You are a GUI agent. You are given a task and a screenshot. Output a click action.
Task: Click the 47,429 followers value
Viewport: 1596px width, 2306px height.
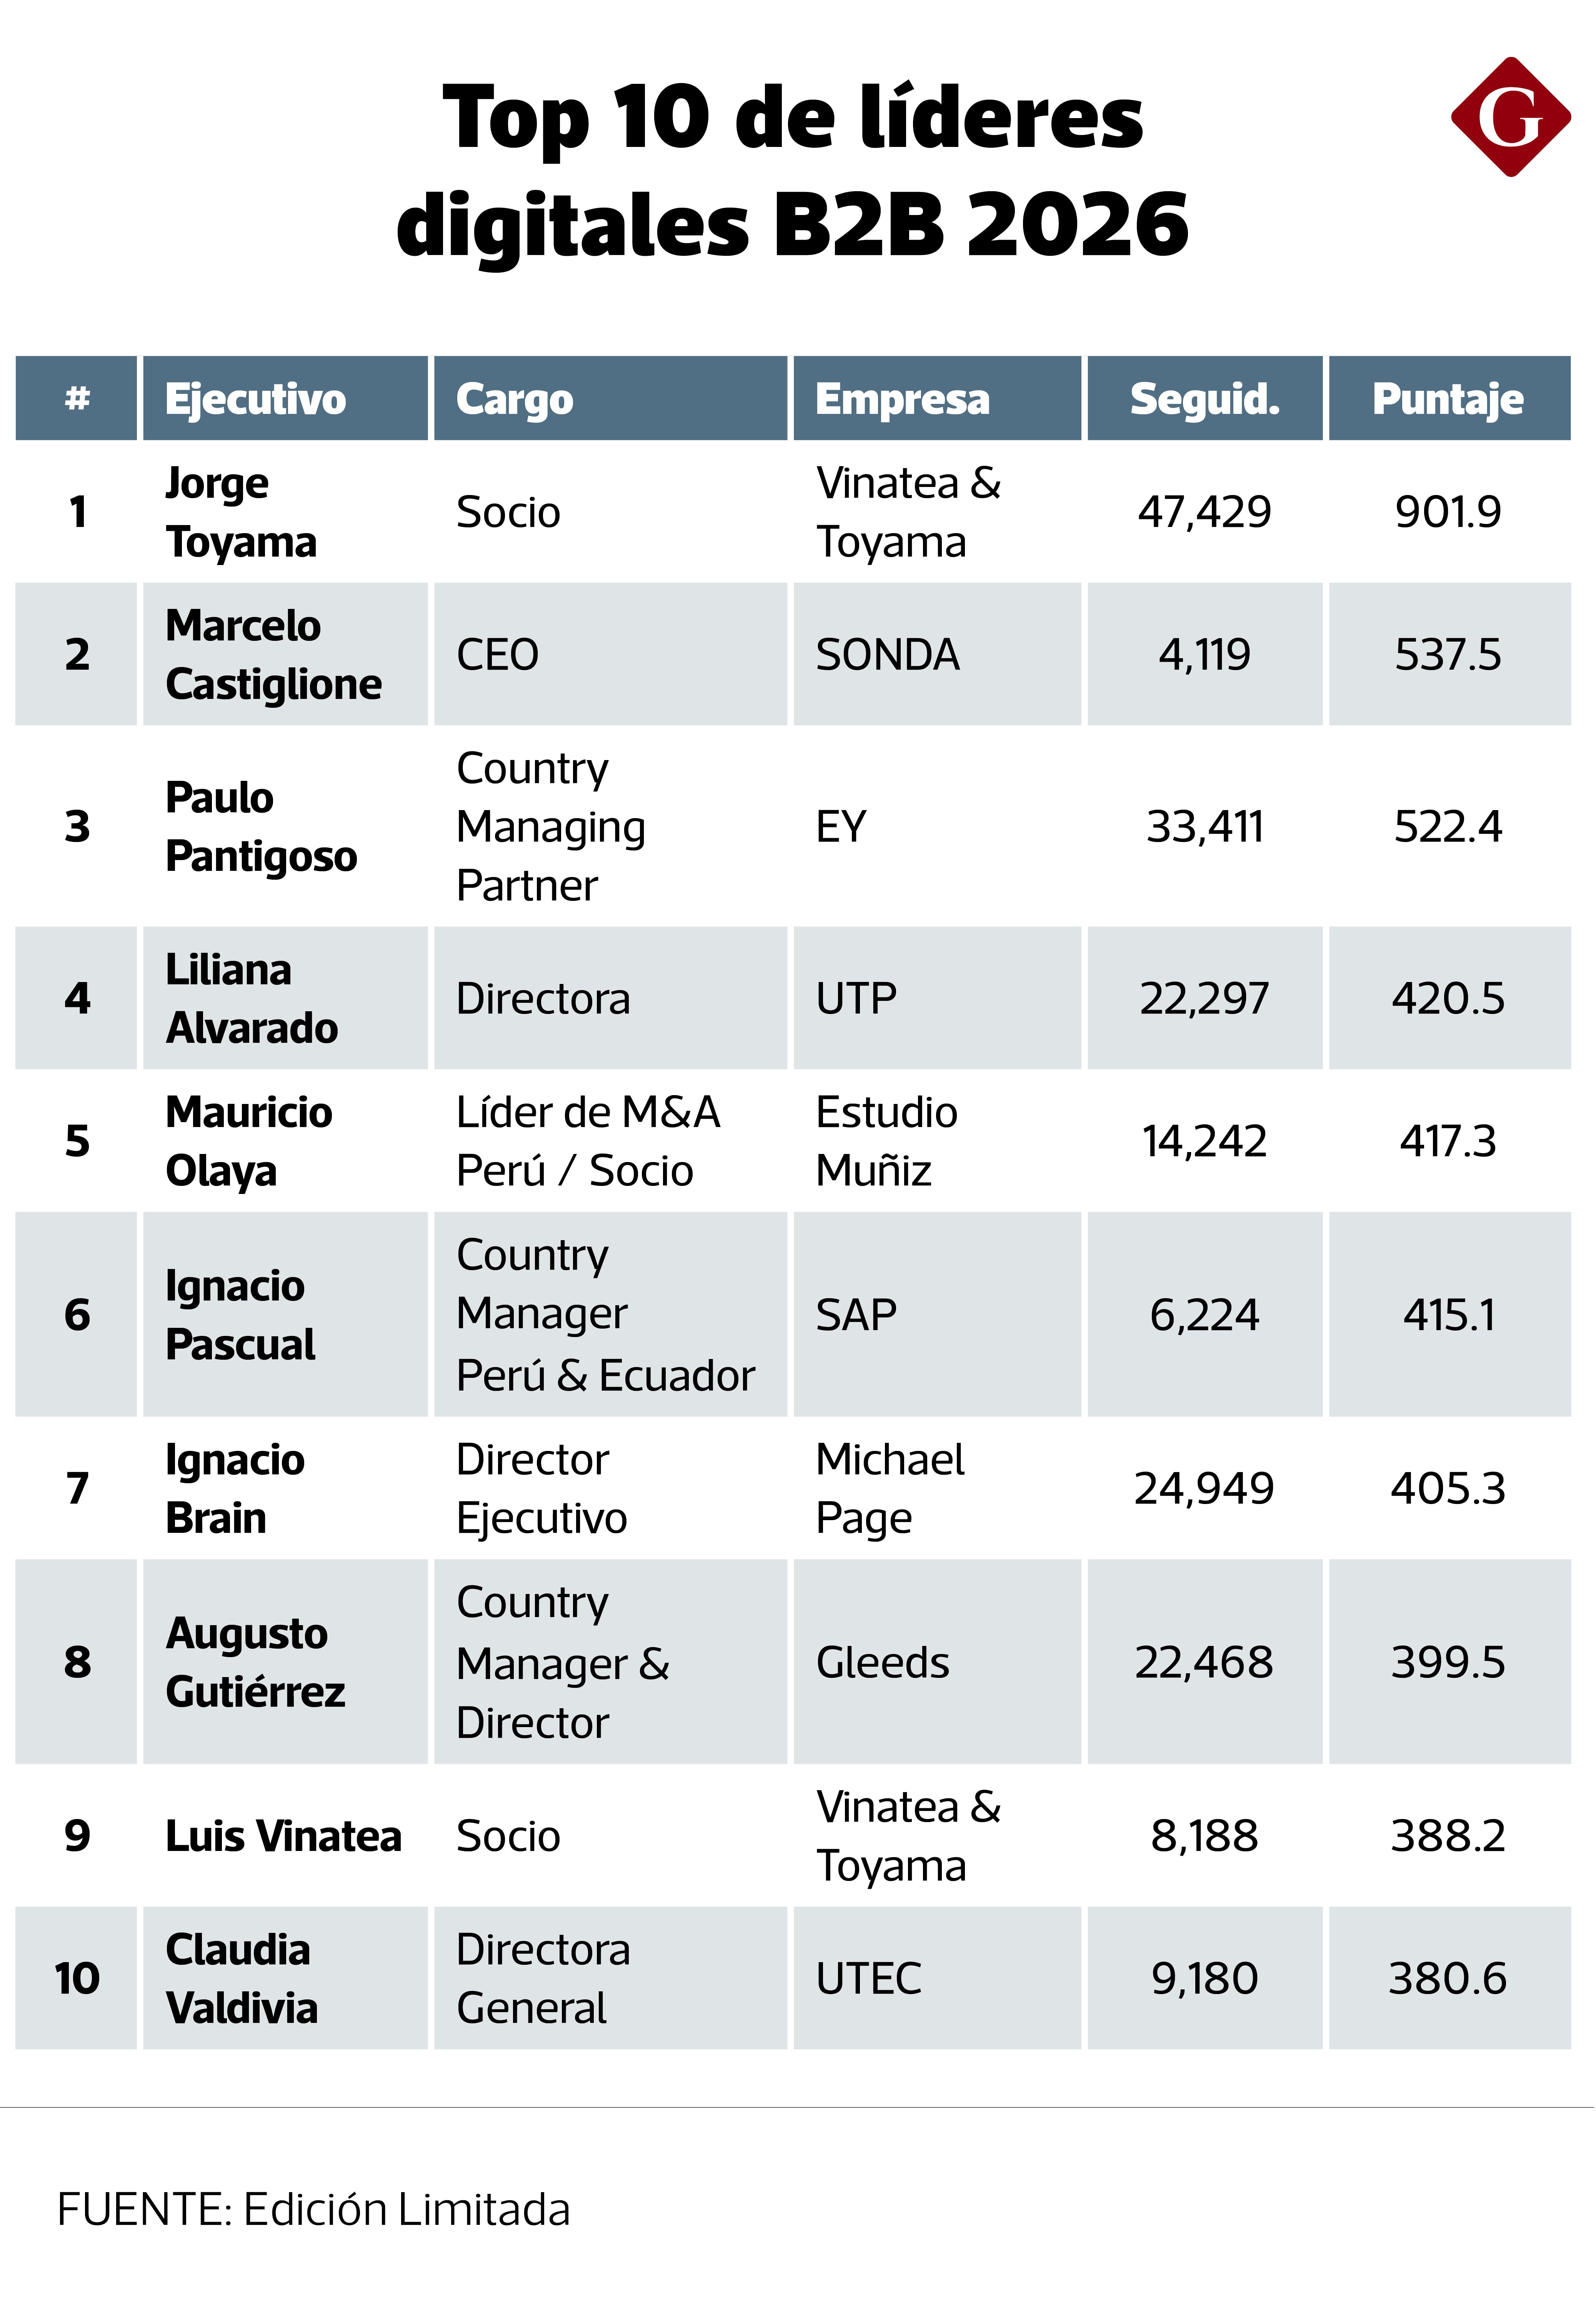point(1204,512)
